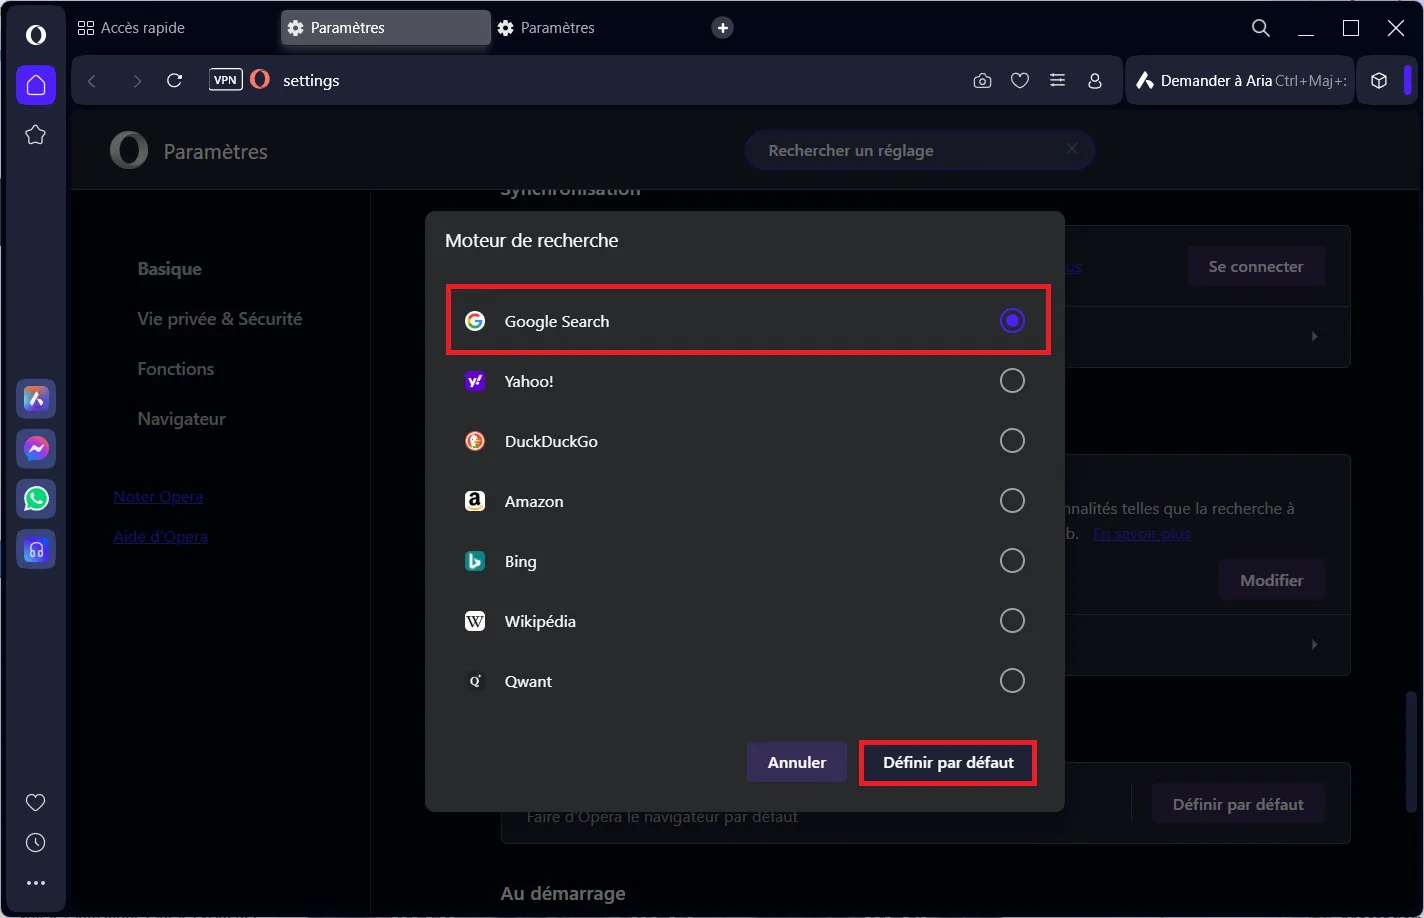Reload the settings page
Viewport: 1424px width, 918px height.
(174, 81)
